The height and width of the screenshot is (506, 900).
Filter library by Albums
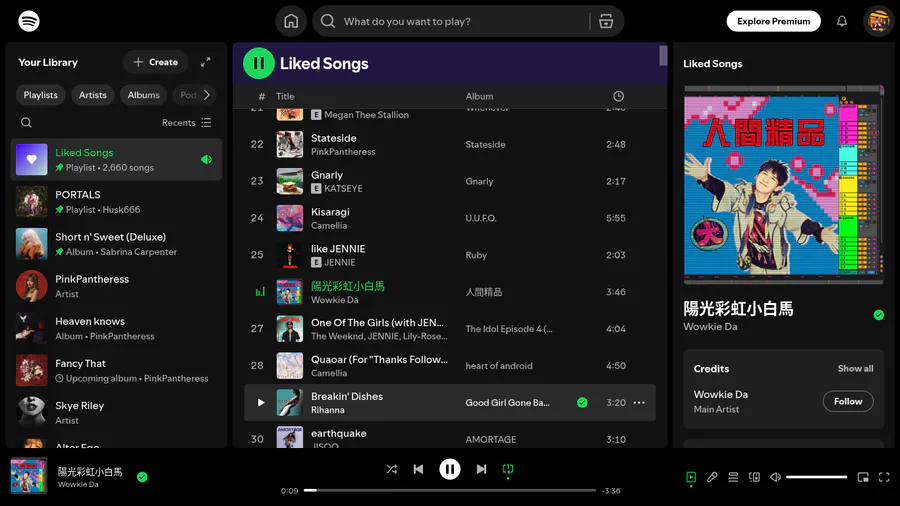click(x=143, y=95)
